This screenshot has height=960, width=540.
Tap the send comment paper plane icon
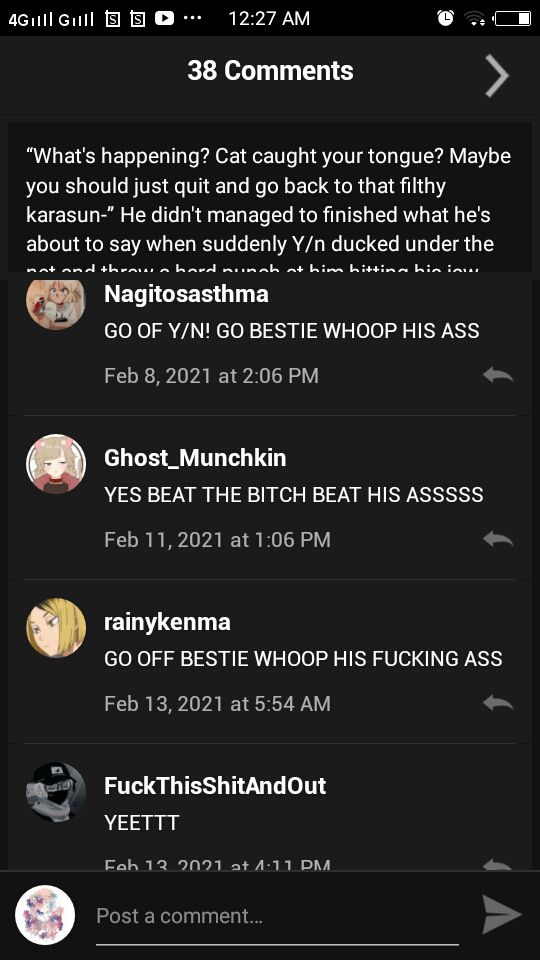(x=501, y=915)
